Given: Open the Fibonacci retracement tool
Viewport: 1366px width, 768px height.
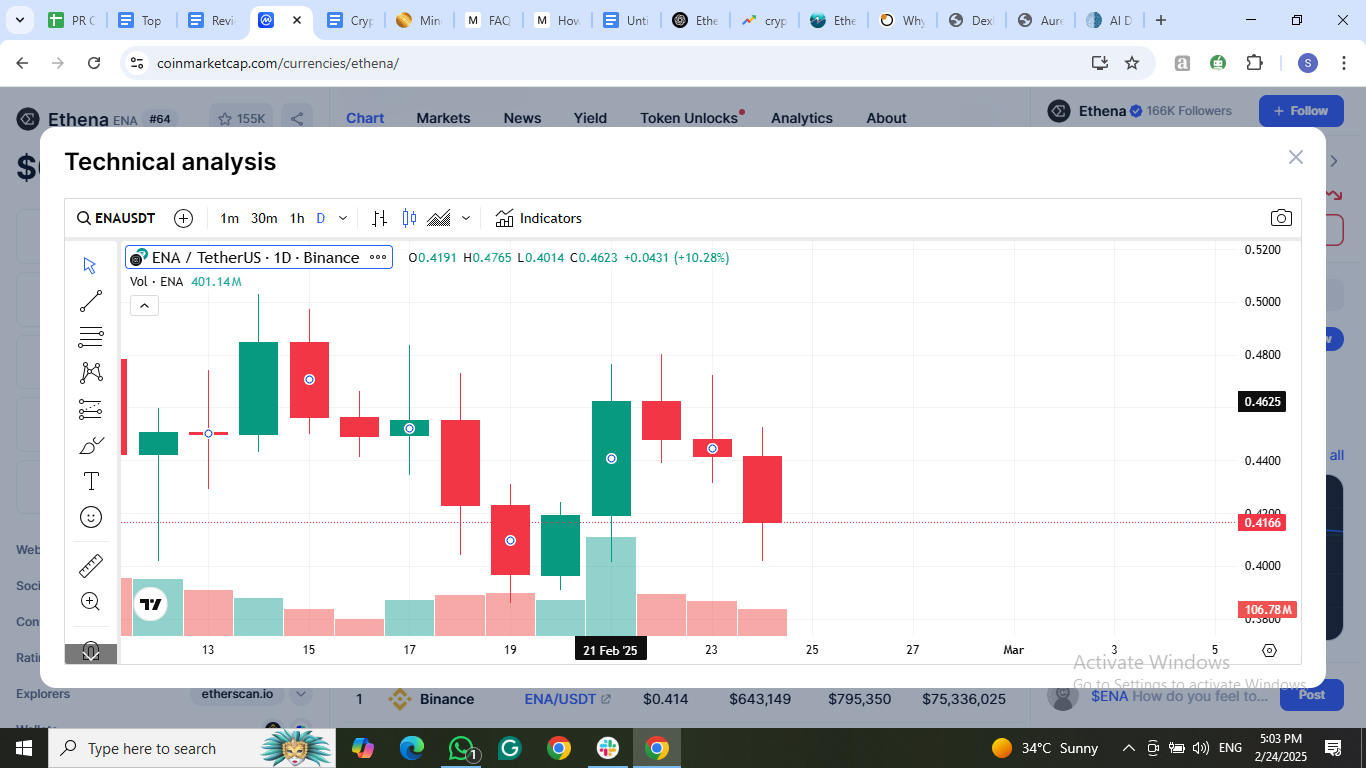Looking at the screenshot, I should point(90,337).
